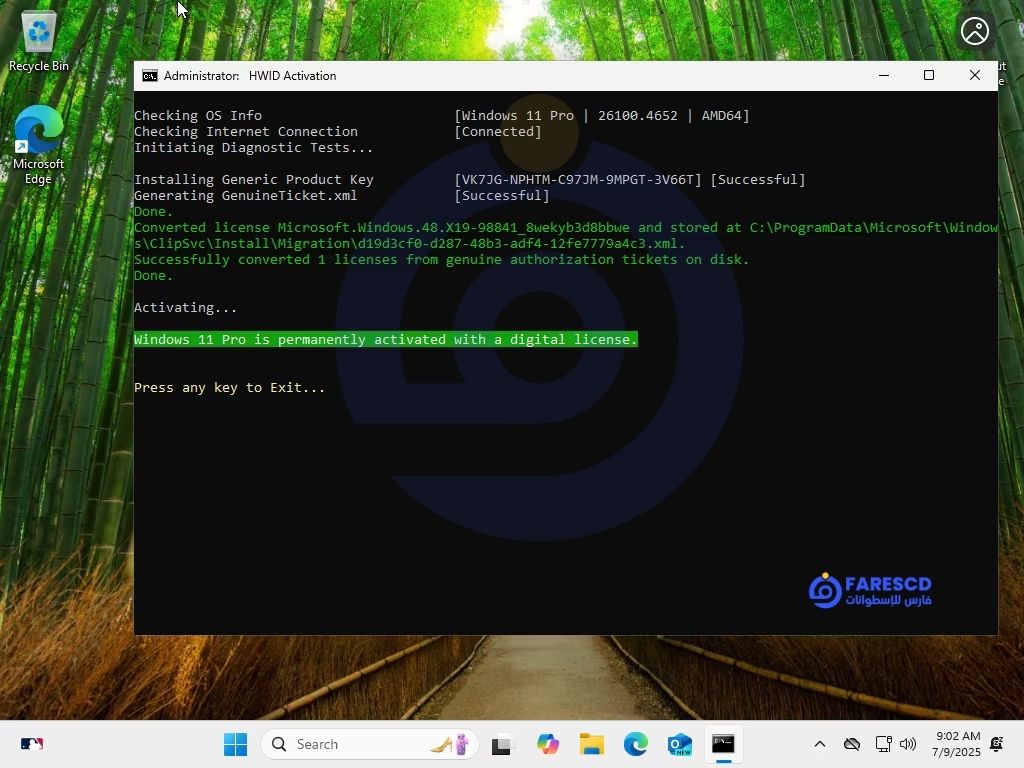Click the 'Checking OS Info' line
The width and height of the screenshot is (1024, 768).
coord(198,116)
